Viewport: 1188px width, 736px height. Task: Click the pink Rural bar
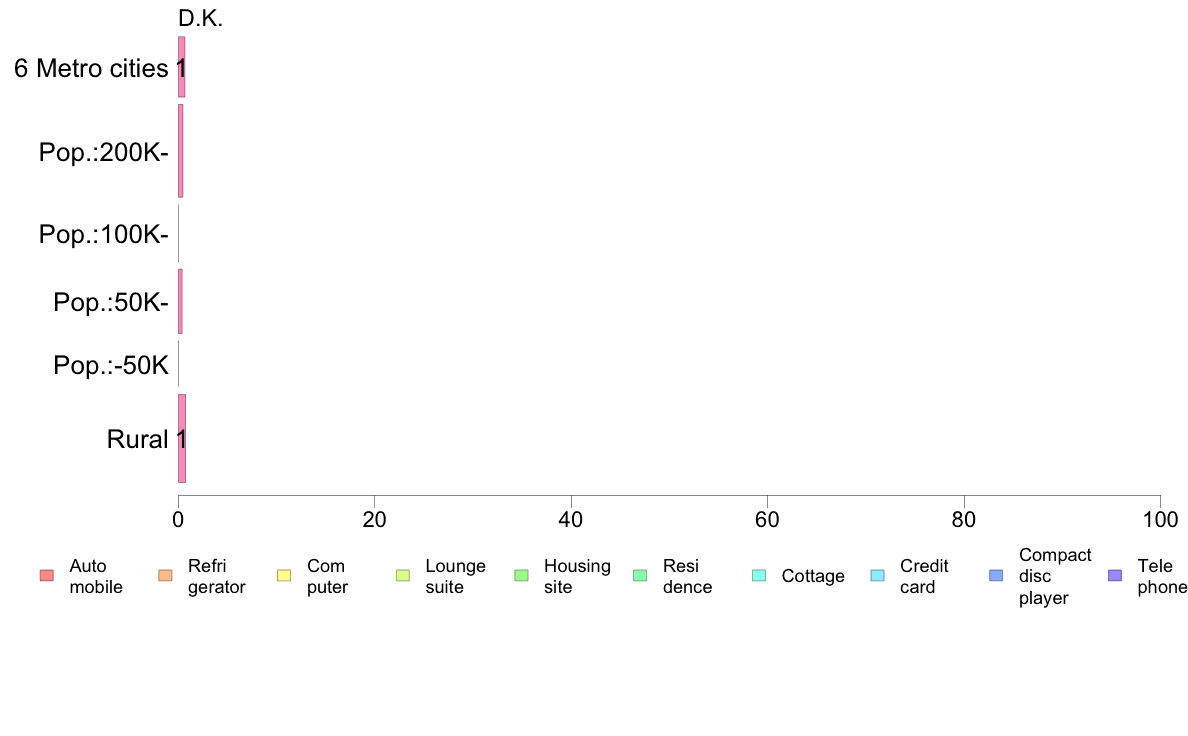(182, 438)
